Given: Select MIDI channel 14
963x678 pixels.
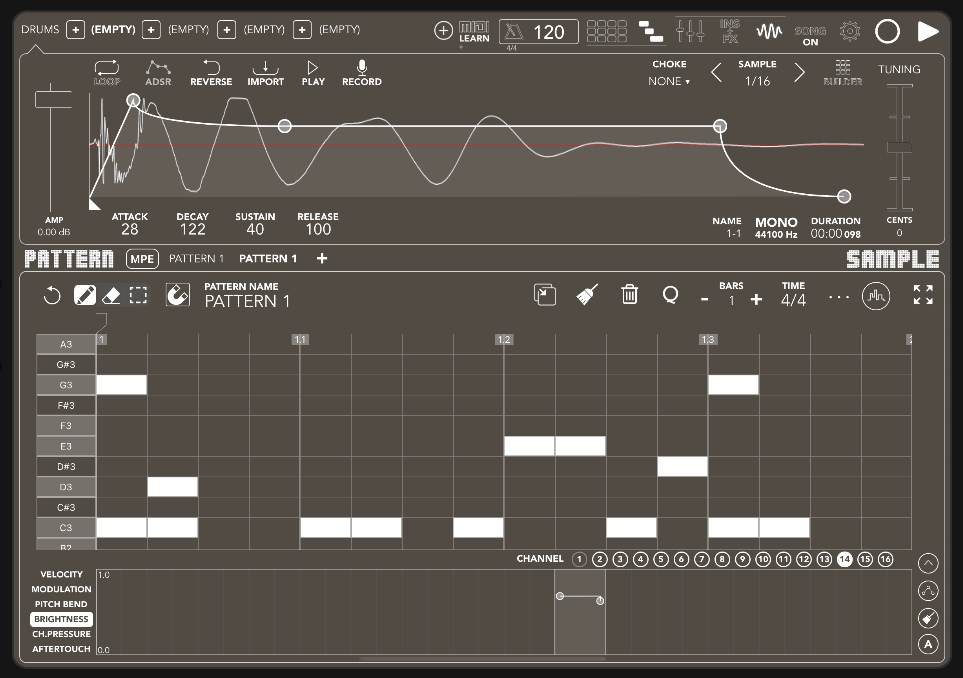Looking at the screenshot, I should [844, 559].
